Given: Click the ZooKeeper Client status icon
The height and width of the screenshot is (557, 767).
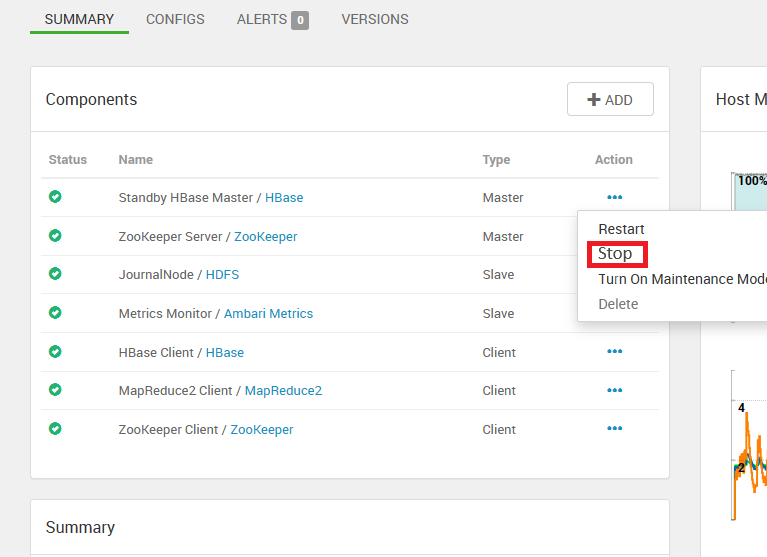Looking at the screenshot, I should pyautogui.click(x=55, y=429).
